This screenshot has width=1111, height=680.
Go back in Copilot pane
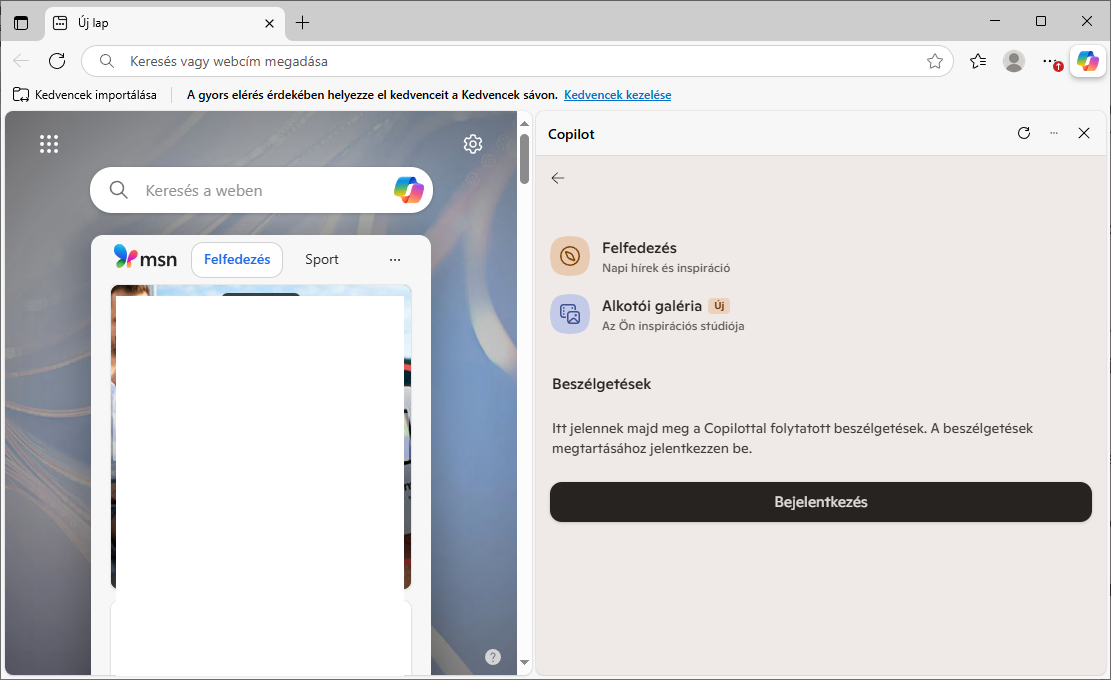pos(558,178)
